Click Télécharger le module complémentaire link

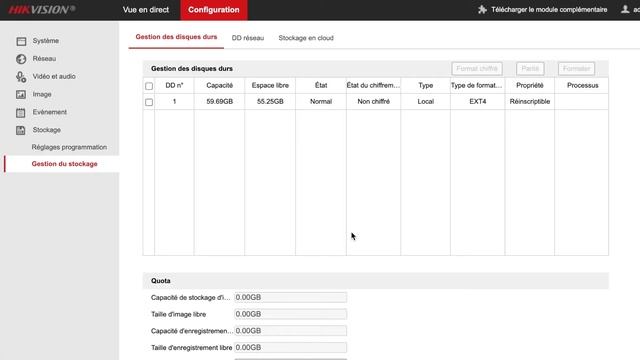pyautogui.click(x=549, y=9)
